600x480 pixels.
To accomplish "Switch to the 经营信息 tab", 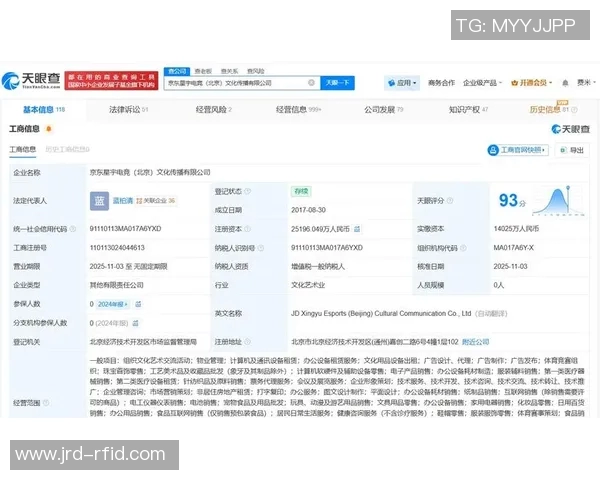I will [x=298, y=110].
